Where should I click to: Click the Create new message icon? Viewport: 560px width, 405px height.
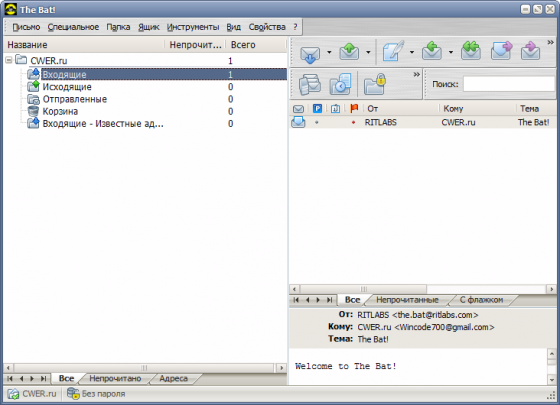(x=393, y=52)
